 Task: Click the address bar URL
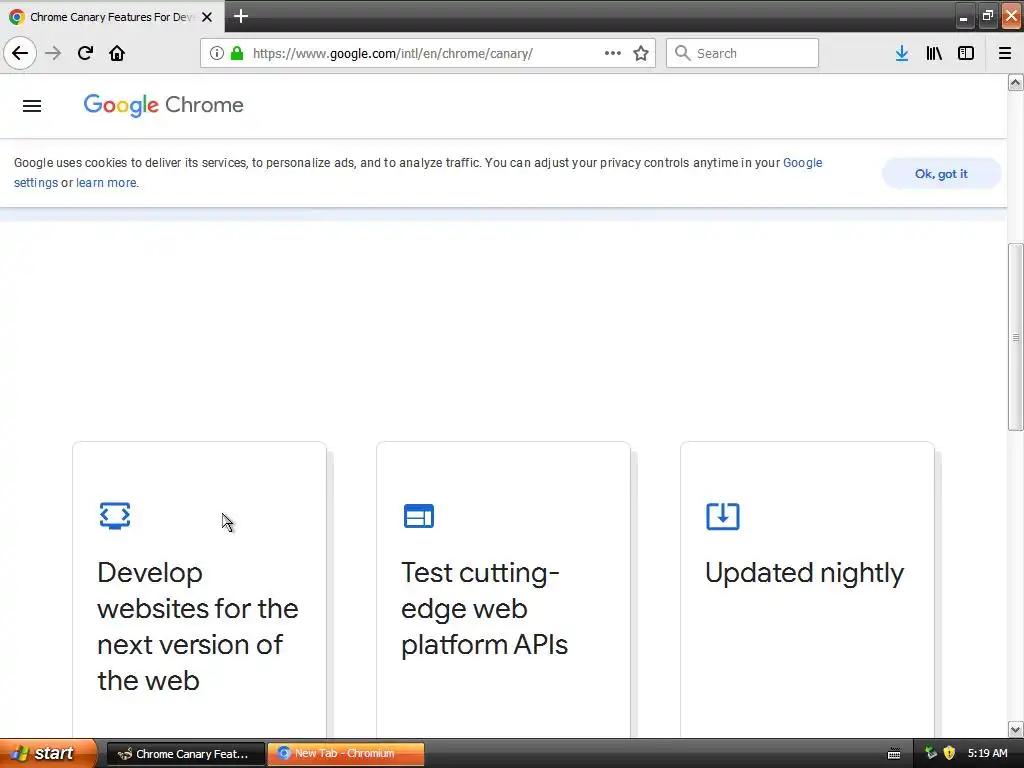(x=392, y=54)
